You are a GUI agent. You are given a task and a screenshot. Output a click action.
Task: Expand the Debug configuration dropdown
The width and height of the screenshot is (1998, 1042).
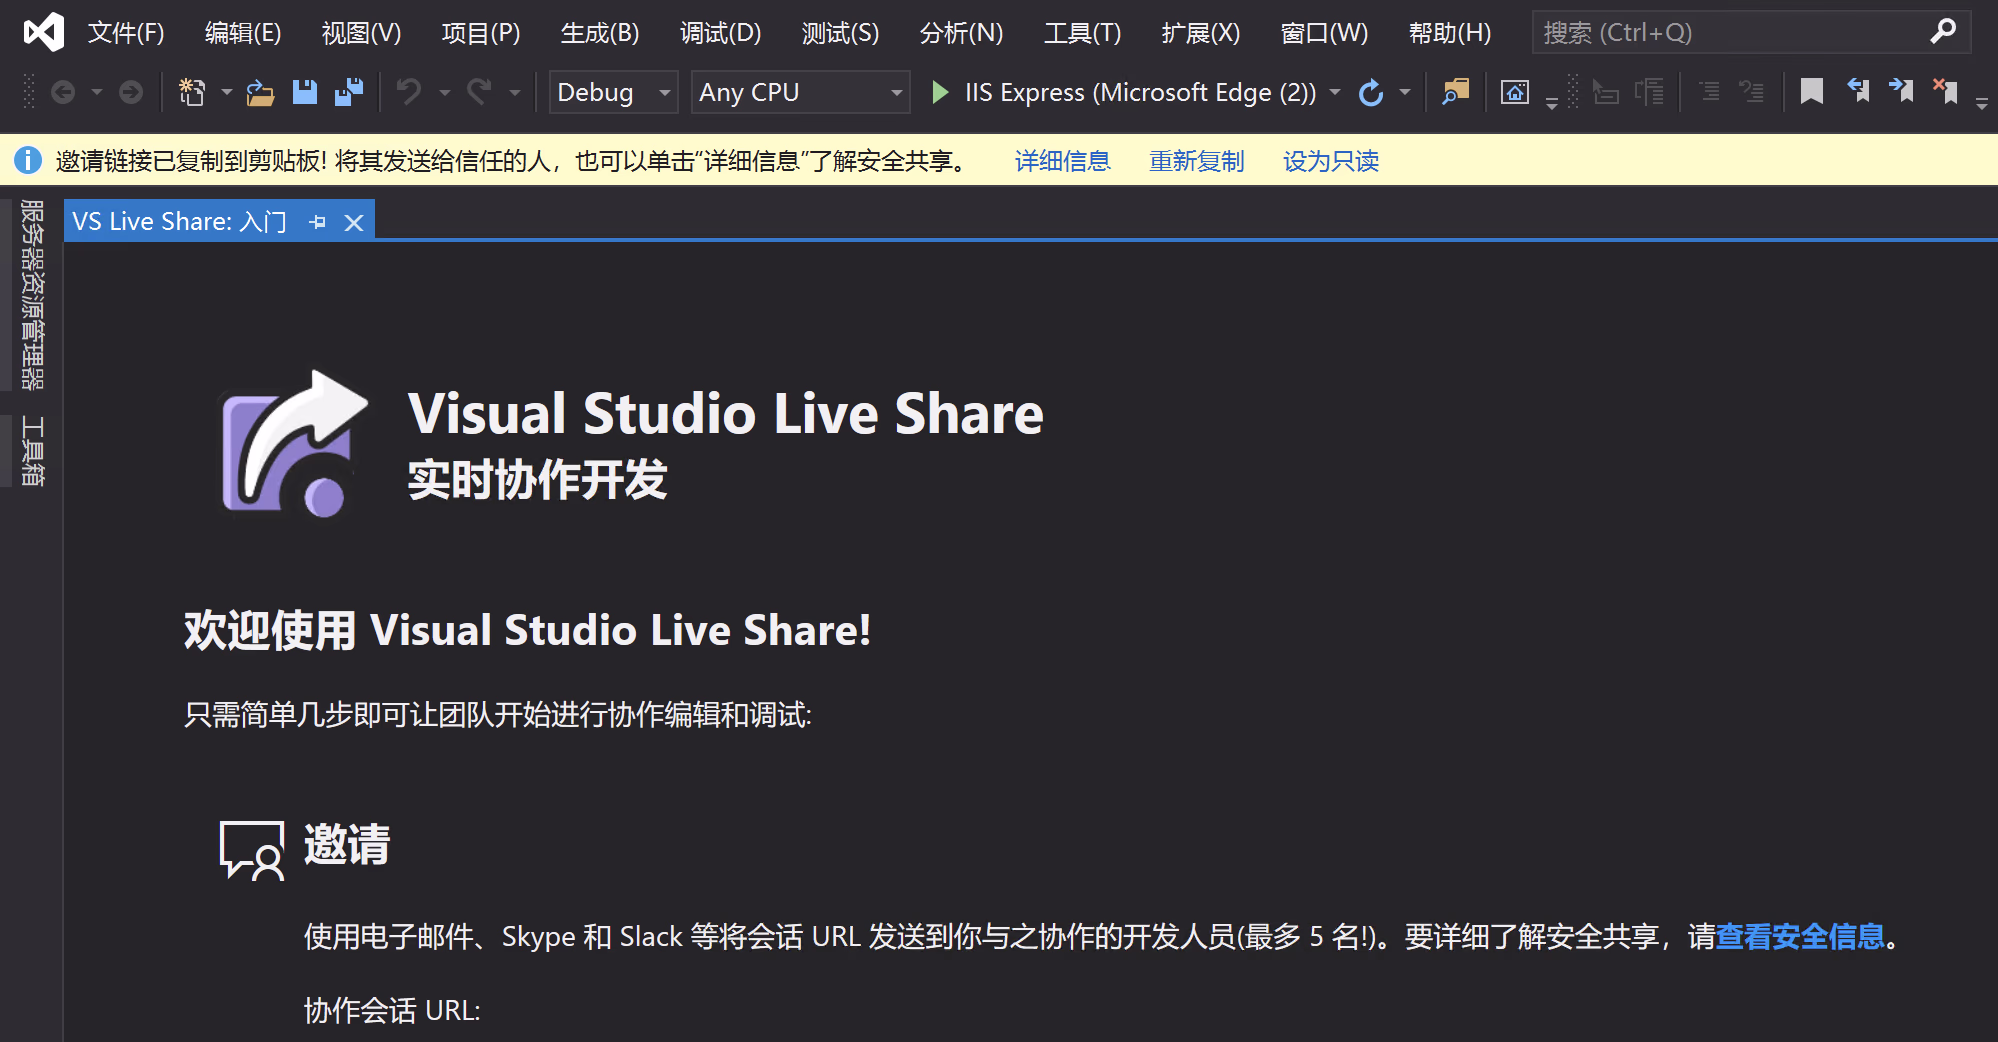[x=664, y=93]
